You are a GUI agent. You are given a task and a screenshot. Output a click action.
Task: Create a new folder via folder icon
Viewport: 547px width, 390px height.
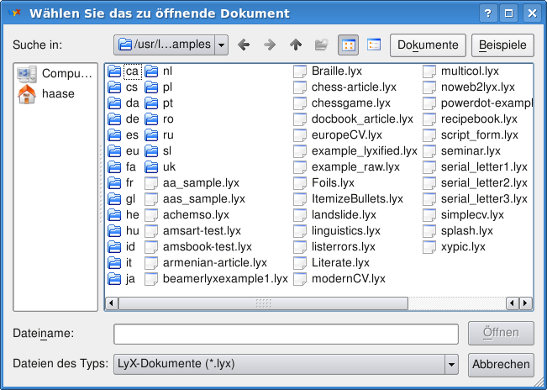tap(322, 45)
